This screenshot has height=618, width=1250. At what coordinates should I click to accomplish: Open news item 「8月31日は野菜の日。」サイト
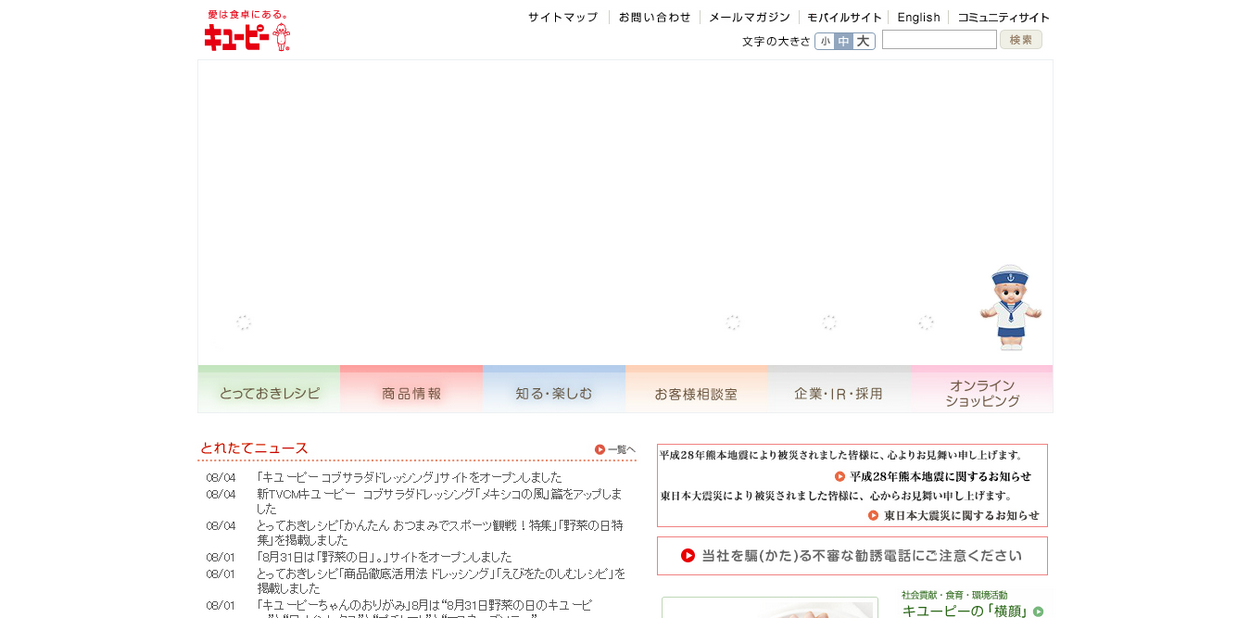(x=384, y=557)
